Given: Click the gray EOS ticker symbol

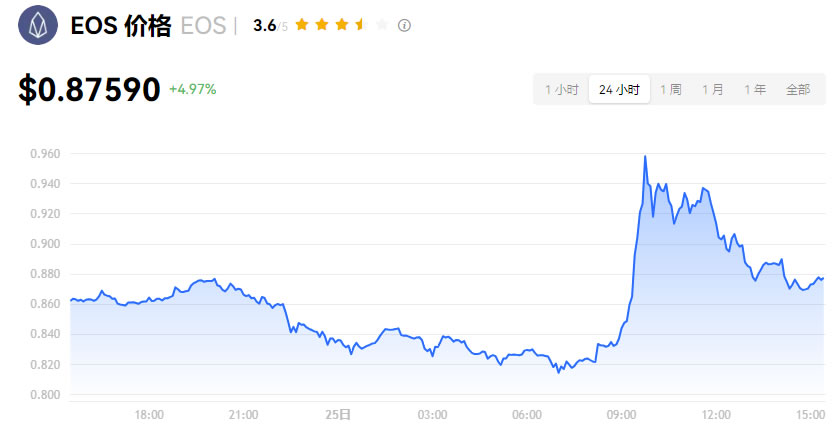Looking at the screenshot, I should pyautogui.click(x=203, y=27).
